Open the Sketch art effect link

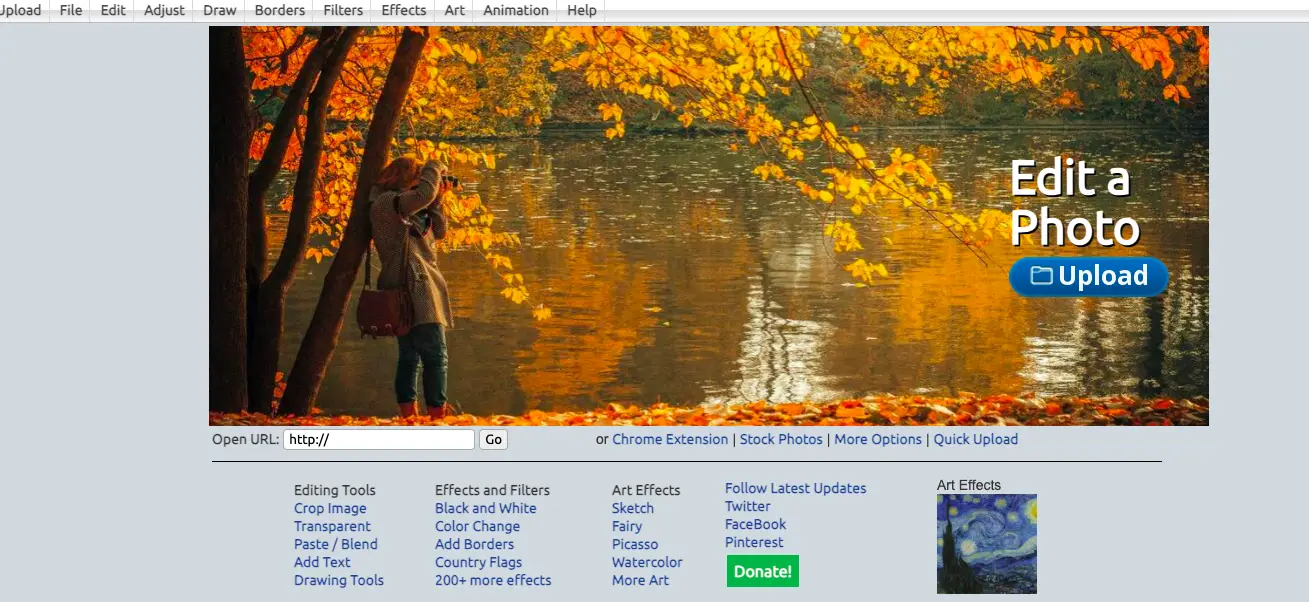[x=633, y=508]
